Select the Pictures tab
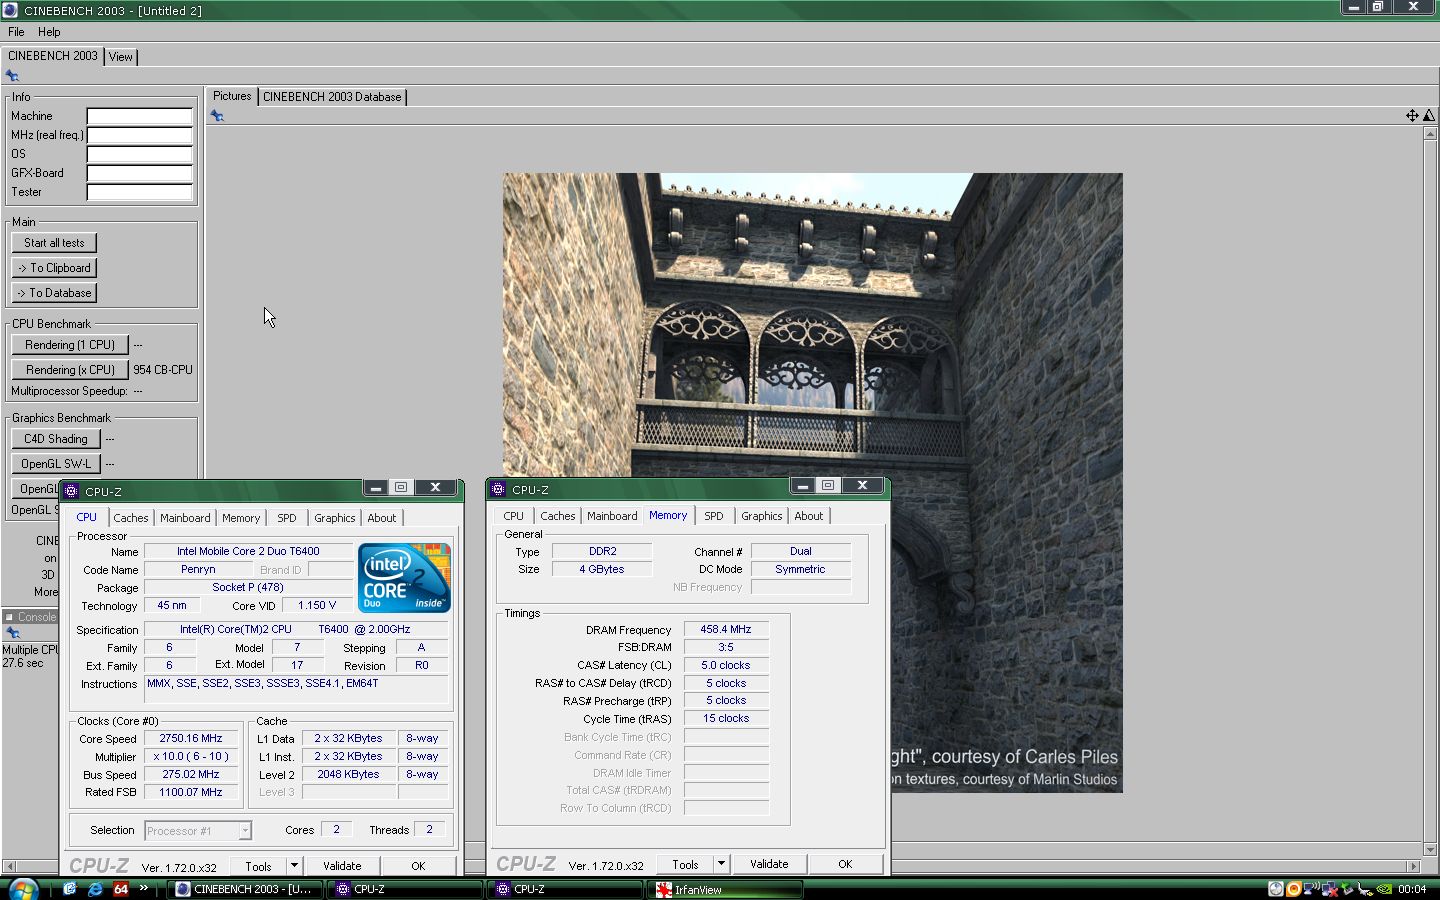The width and height of the screenshot is (1440, 900). click(232, 96)
